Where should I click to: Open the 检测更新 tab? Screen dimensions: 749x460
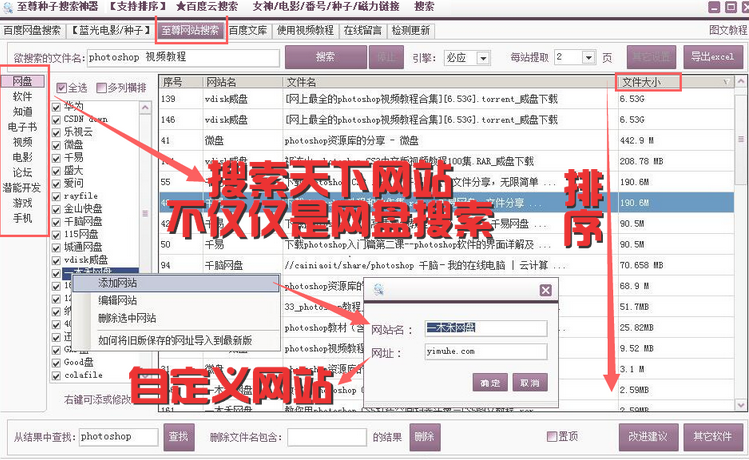point(411,31)
